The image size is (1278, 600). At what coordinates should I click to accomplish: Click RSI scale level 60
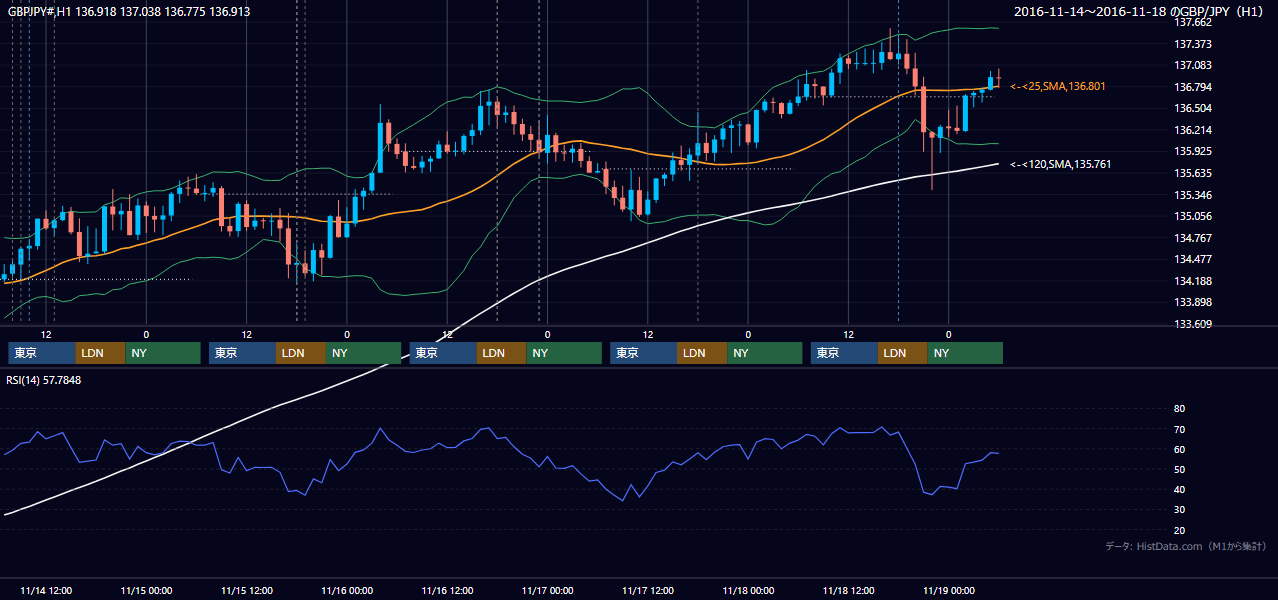[1179, 449]
